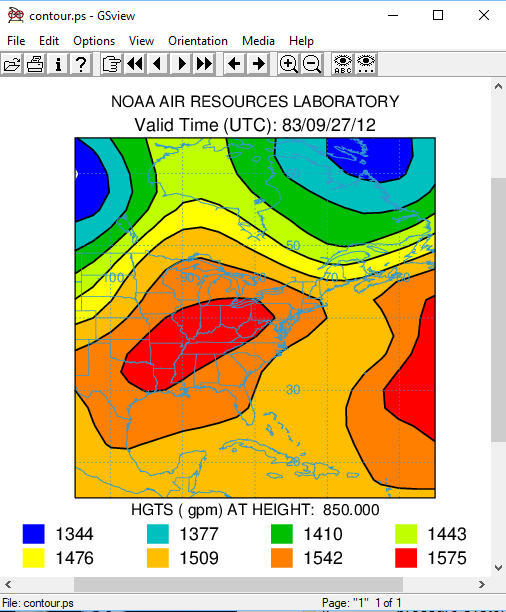Image resolution: width=506 pixels, height=612 pixels.
Task: Open a file with the folder icon
Action: pyautogui.click(x=12, y=64)
